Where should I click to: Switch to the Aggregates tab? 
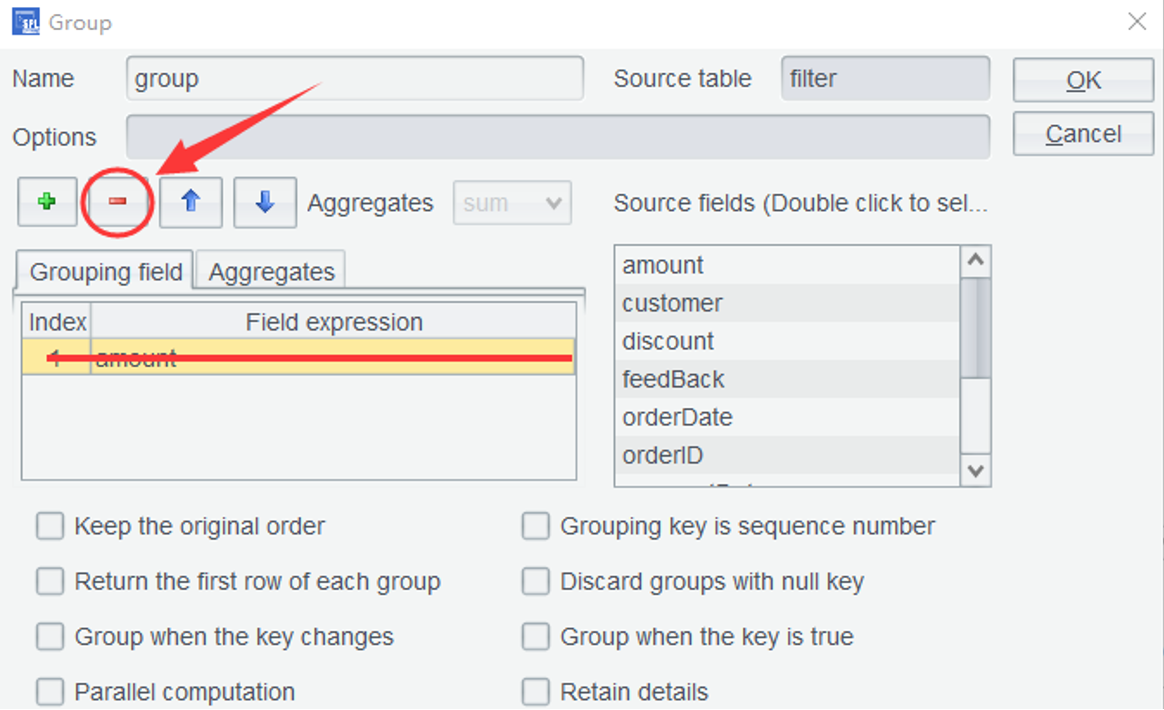271,271
